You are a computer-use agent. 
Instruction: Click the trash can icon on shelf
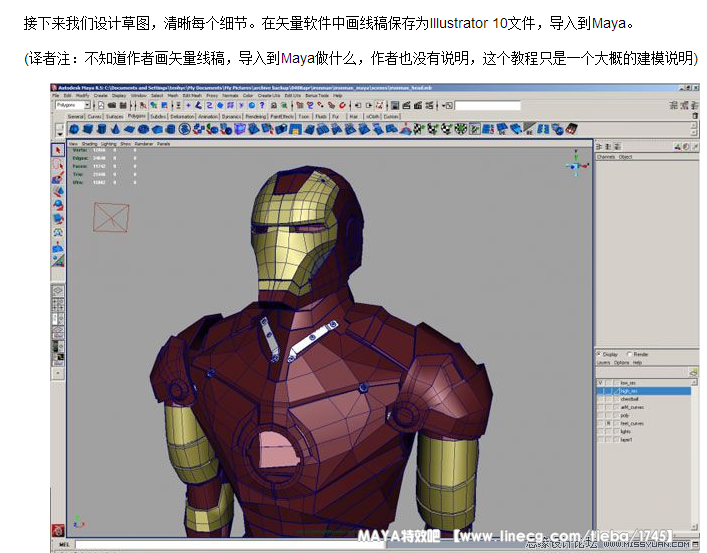tap(695, 116)
